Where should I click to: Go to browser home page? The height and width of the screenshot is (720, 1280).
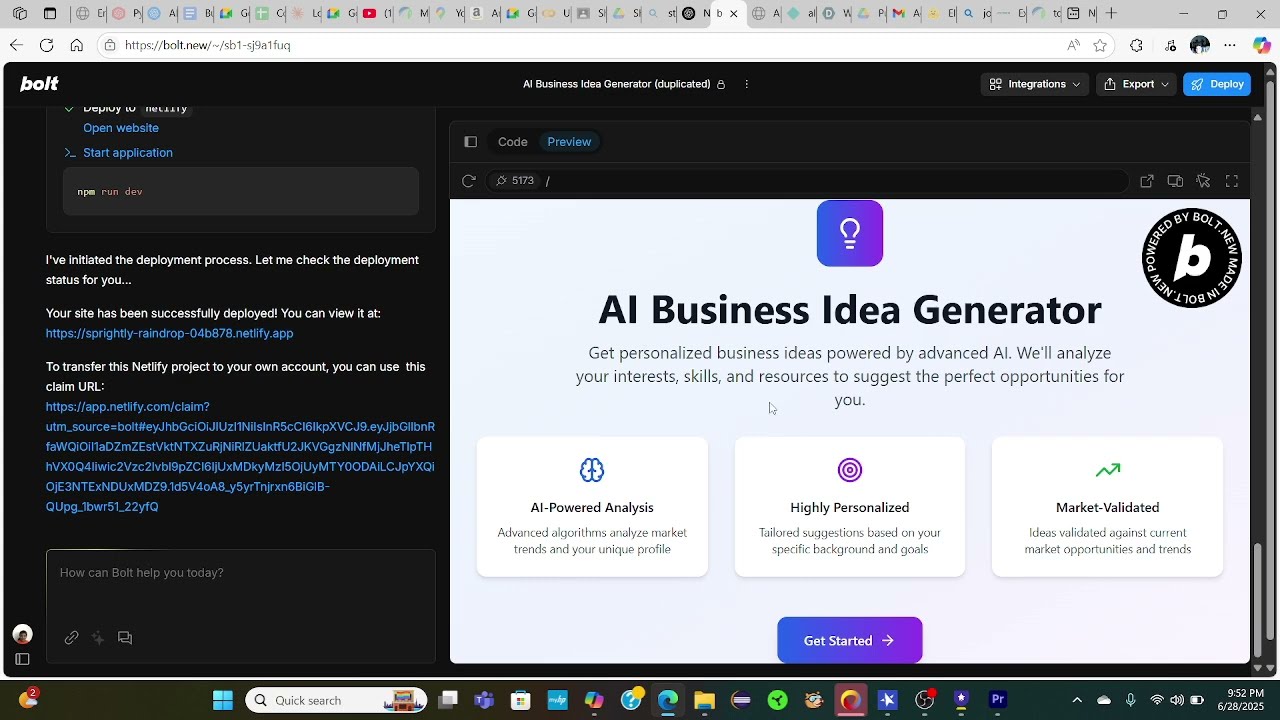coord(76,45)
